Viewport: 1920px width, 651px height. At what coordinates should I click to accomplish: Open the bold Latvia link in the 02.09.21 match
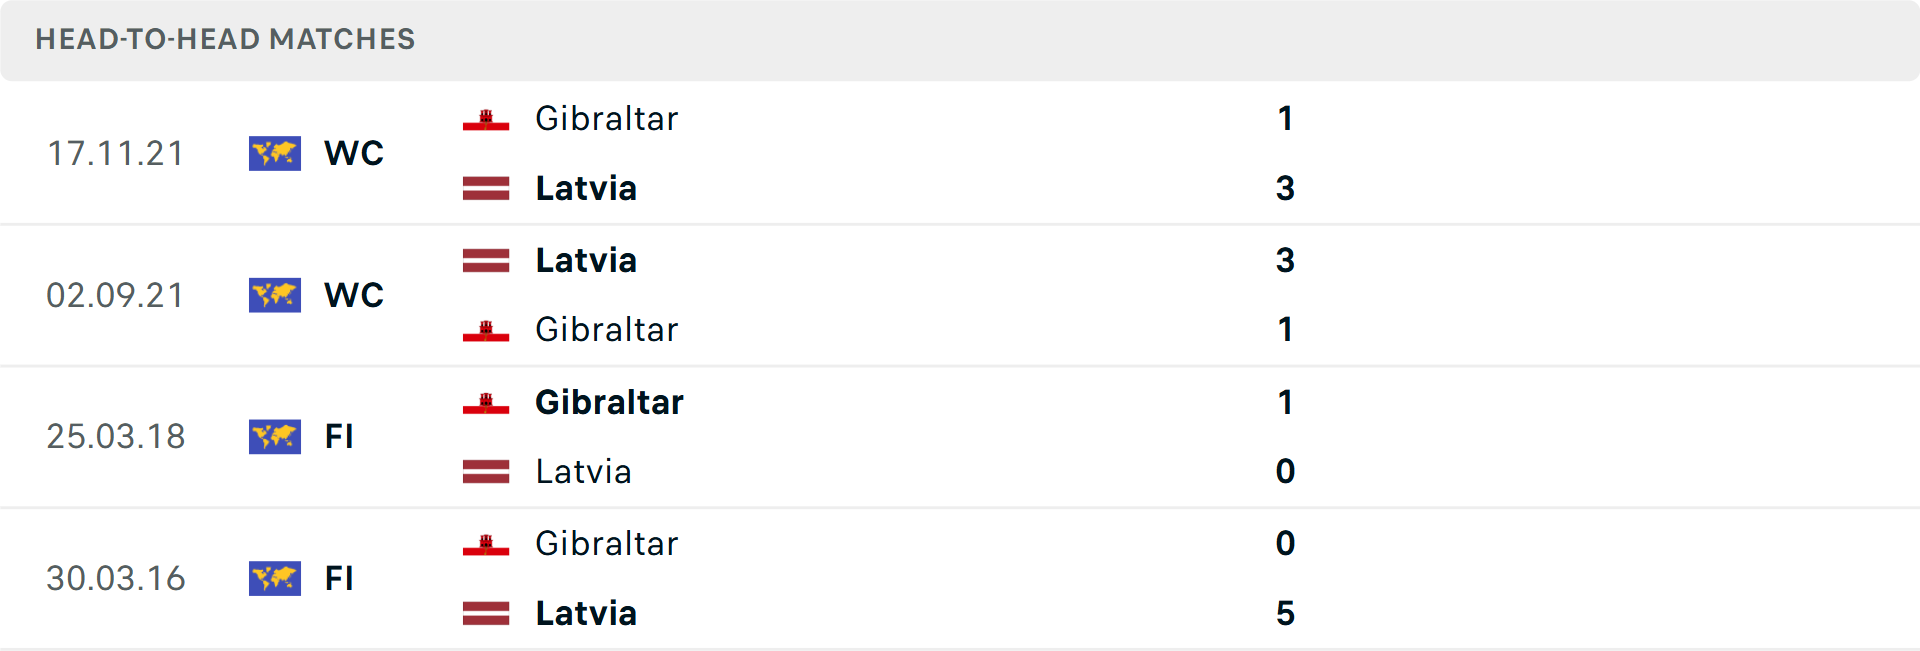click(586, 260)
